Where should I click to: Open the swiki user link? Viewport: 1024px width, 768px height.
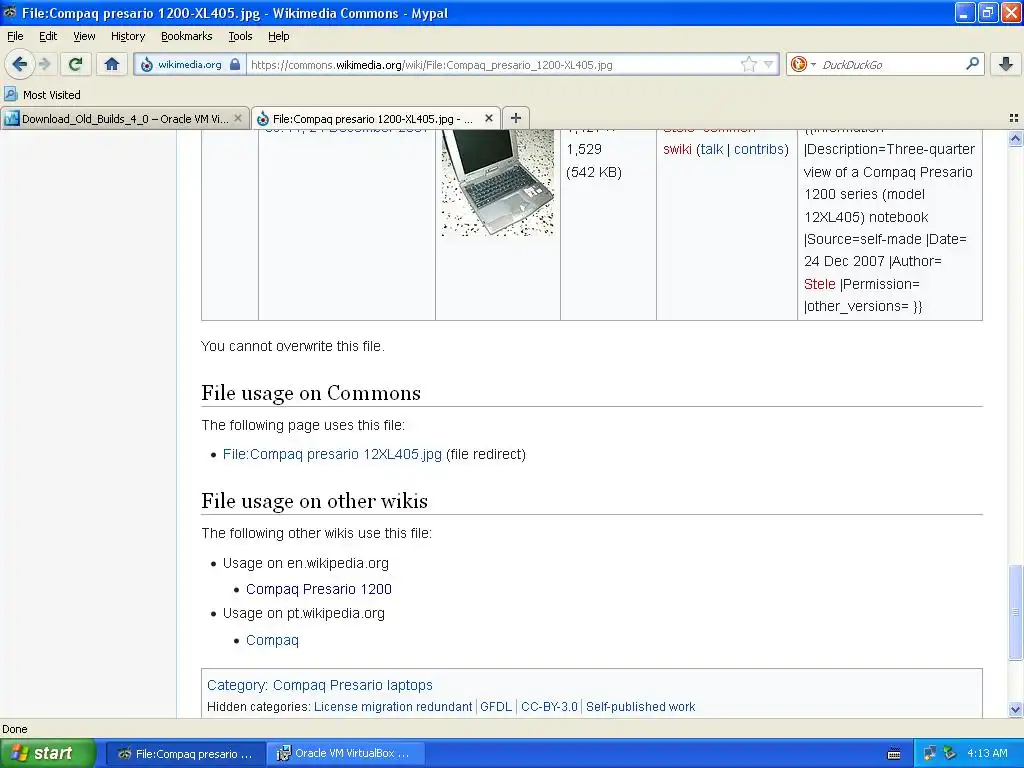[x=677, y=149]
